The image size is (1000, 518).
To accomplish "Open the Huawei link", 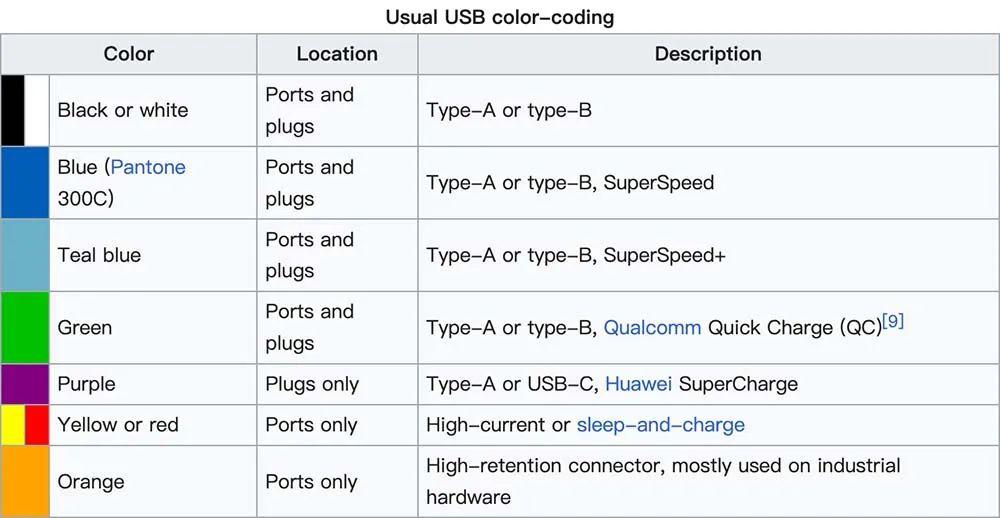I will (x=638, y=384).
